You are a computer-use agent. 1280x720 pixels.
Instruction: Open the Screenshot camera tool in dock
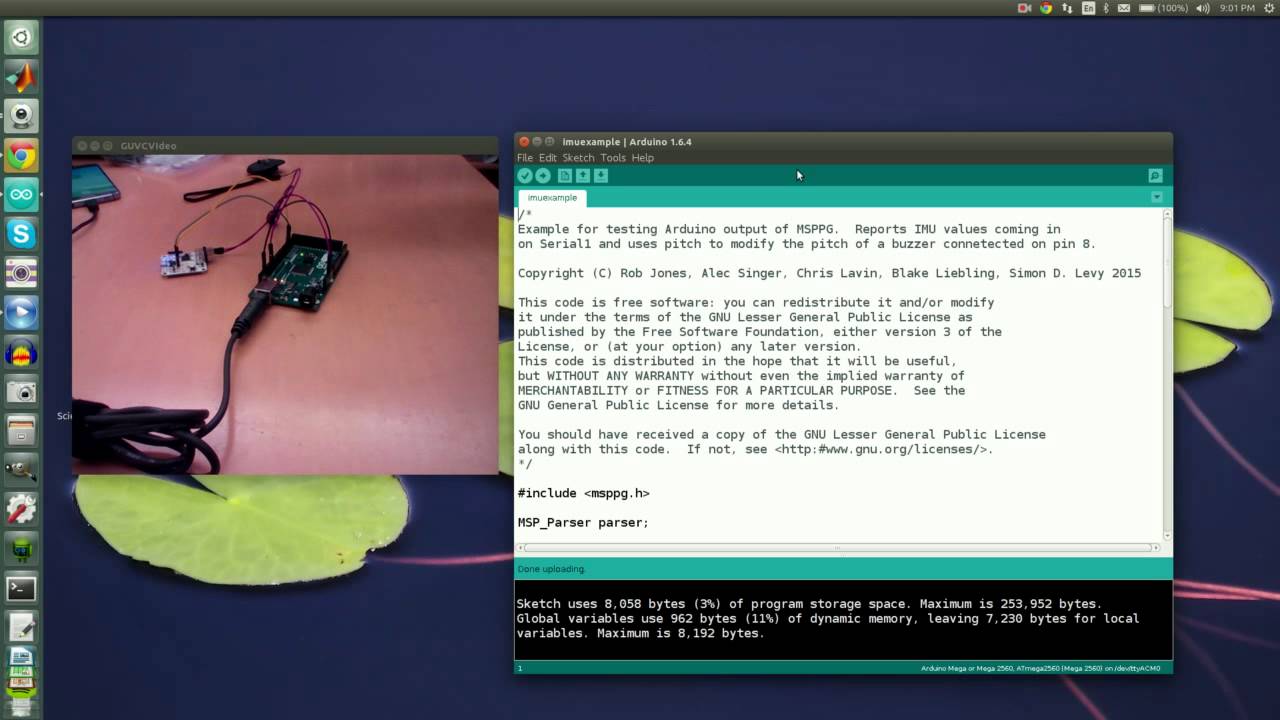[21, 391]
